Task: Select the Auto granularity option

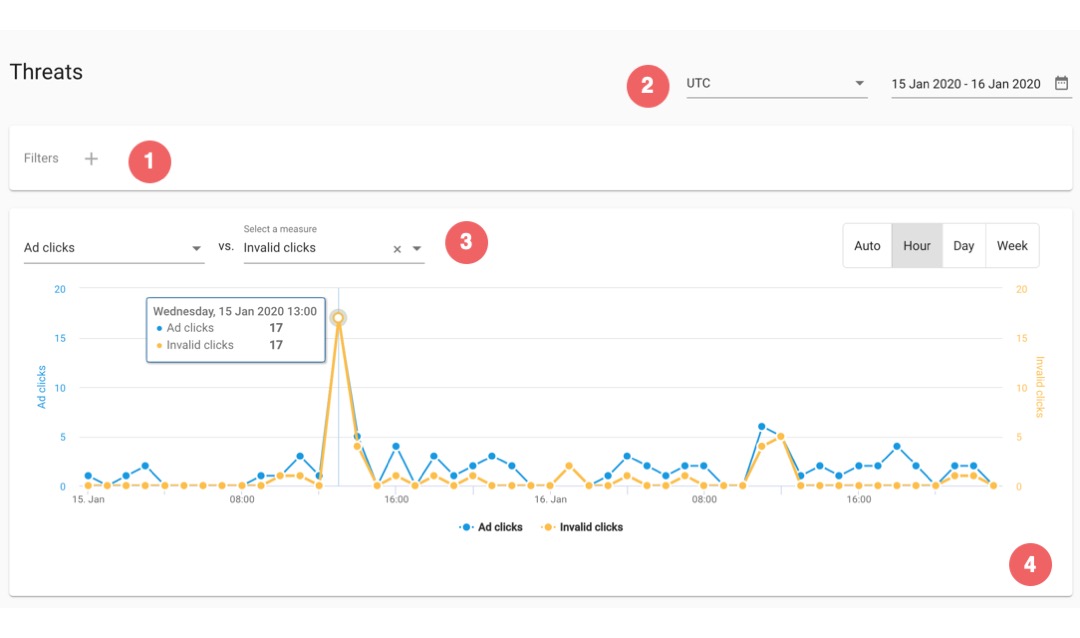Action: (x=867, y=246)
